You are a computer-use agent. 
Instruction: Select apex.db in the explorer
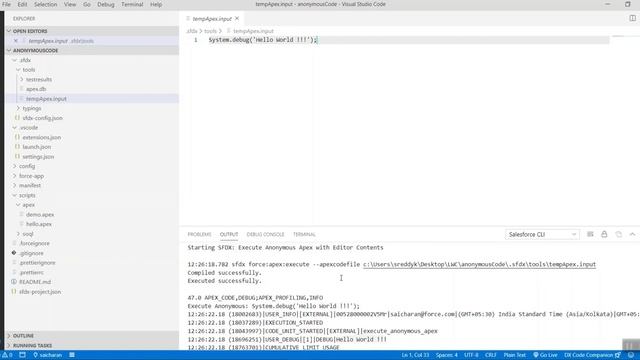coord(36,89)
